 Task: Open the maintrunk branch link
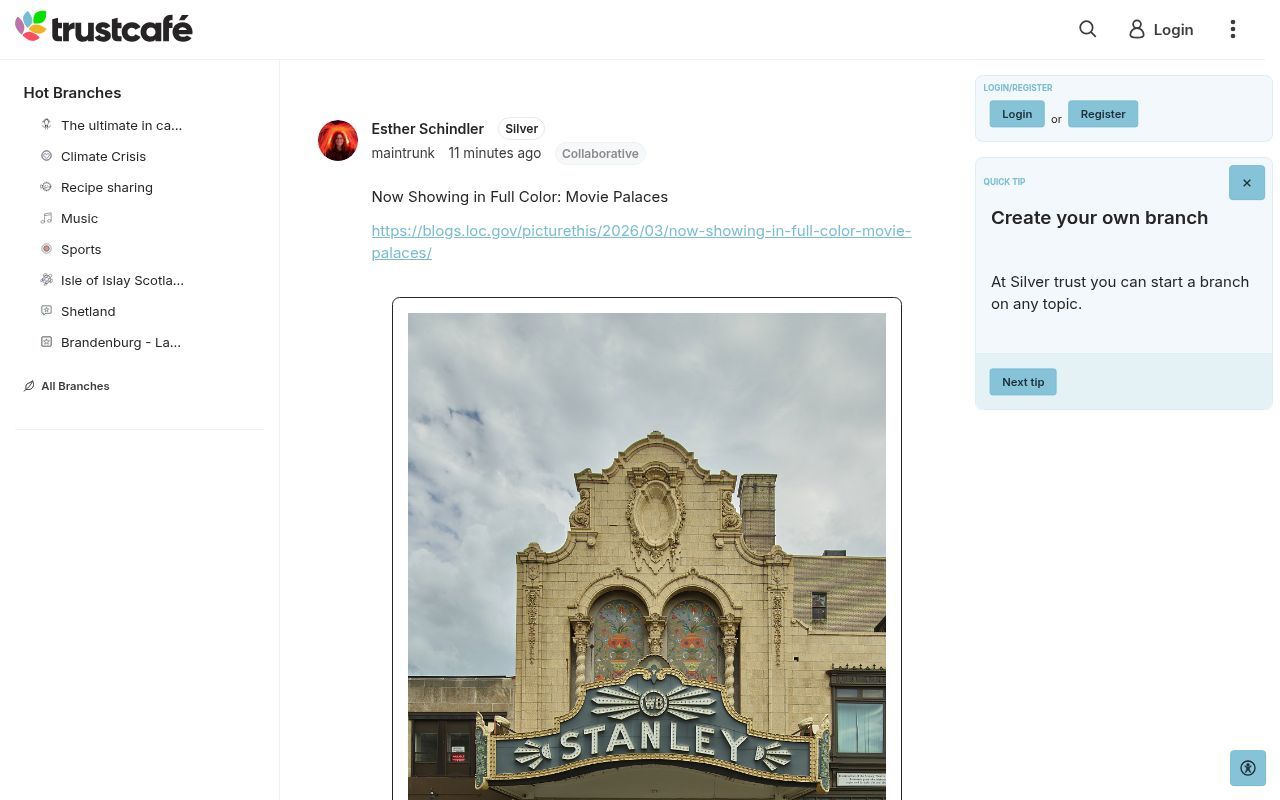point(403,153)
